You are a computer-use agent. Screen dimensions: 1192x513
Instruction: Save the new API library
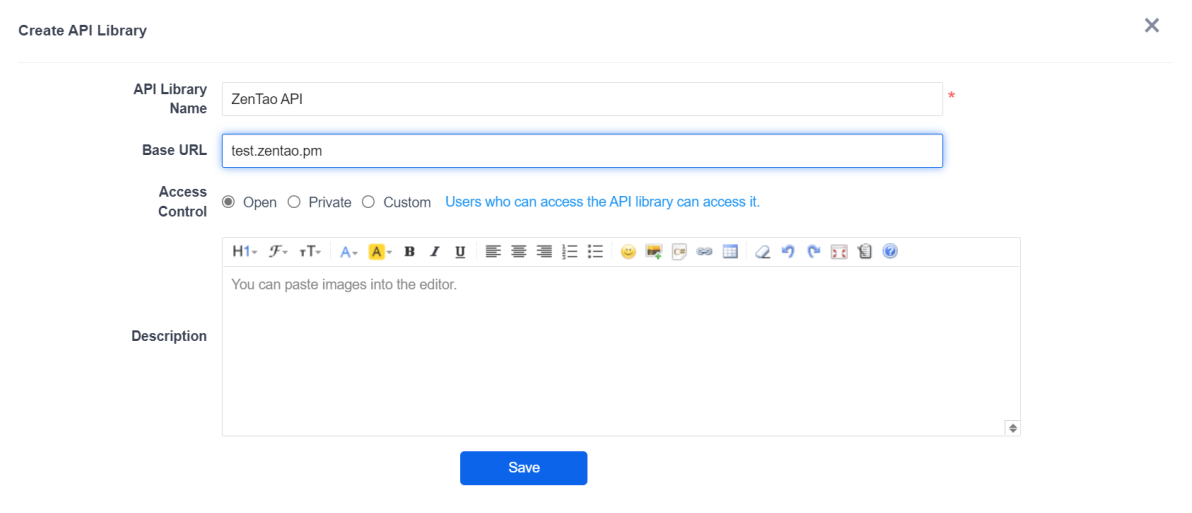(x=524, y=468)
